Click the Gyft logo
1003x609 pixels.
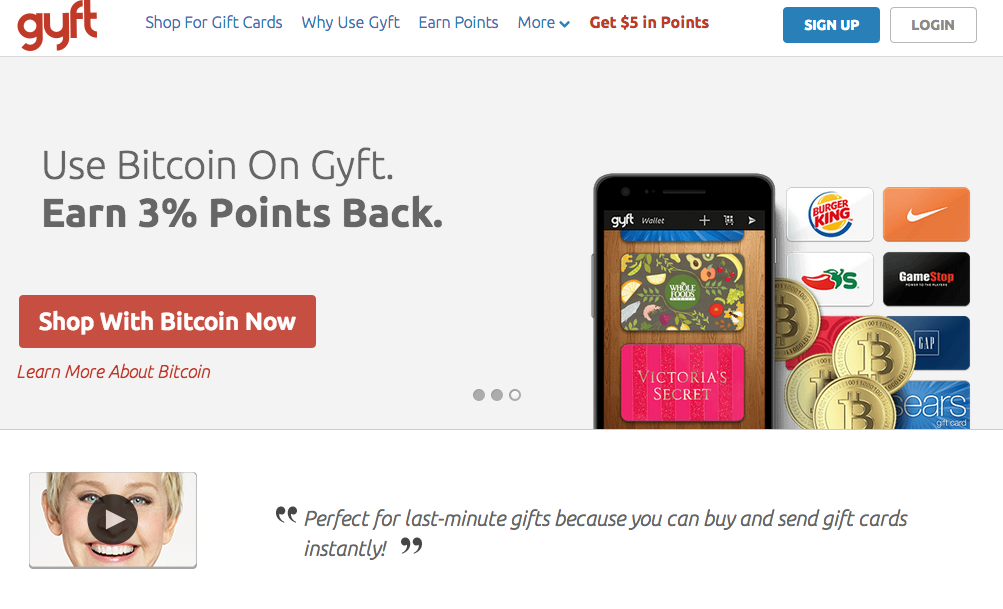[58, 24]
